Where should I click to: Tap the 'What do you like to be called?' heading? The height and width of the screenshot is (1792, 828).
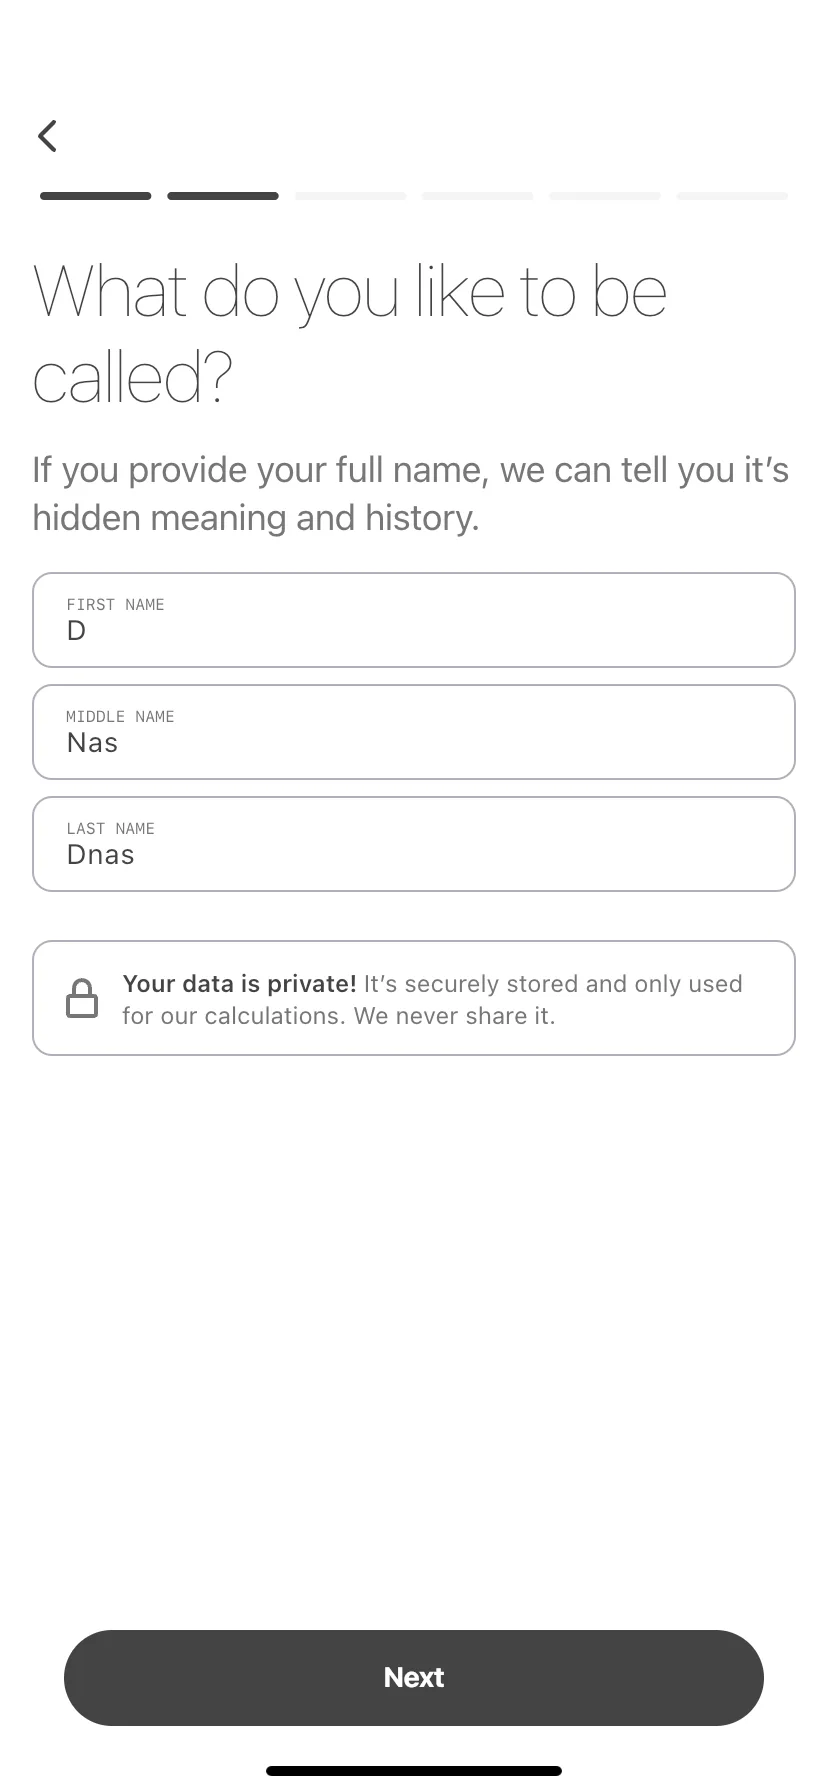pyautogui.click(x=350, y=333)
